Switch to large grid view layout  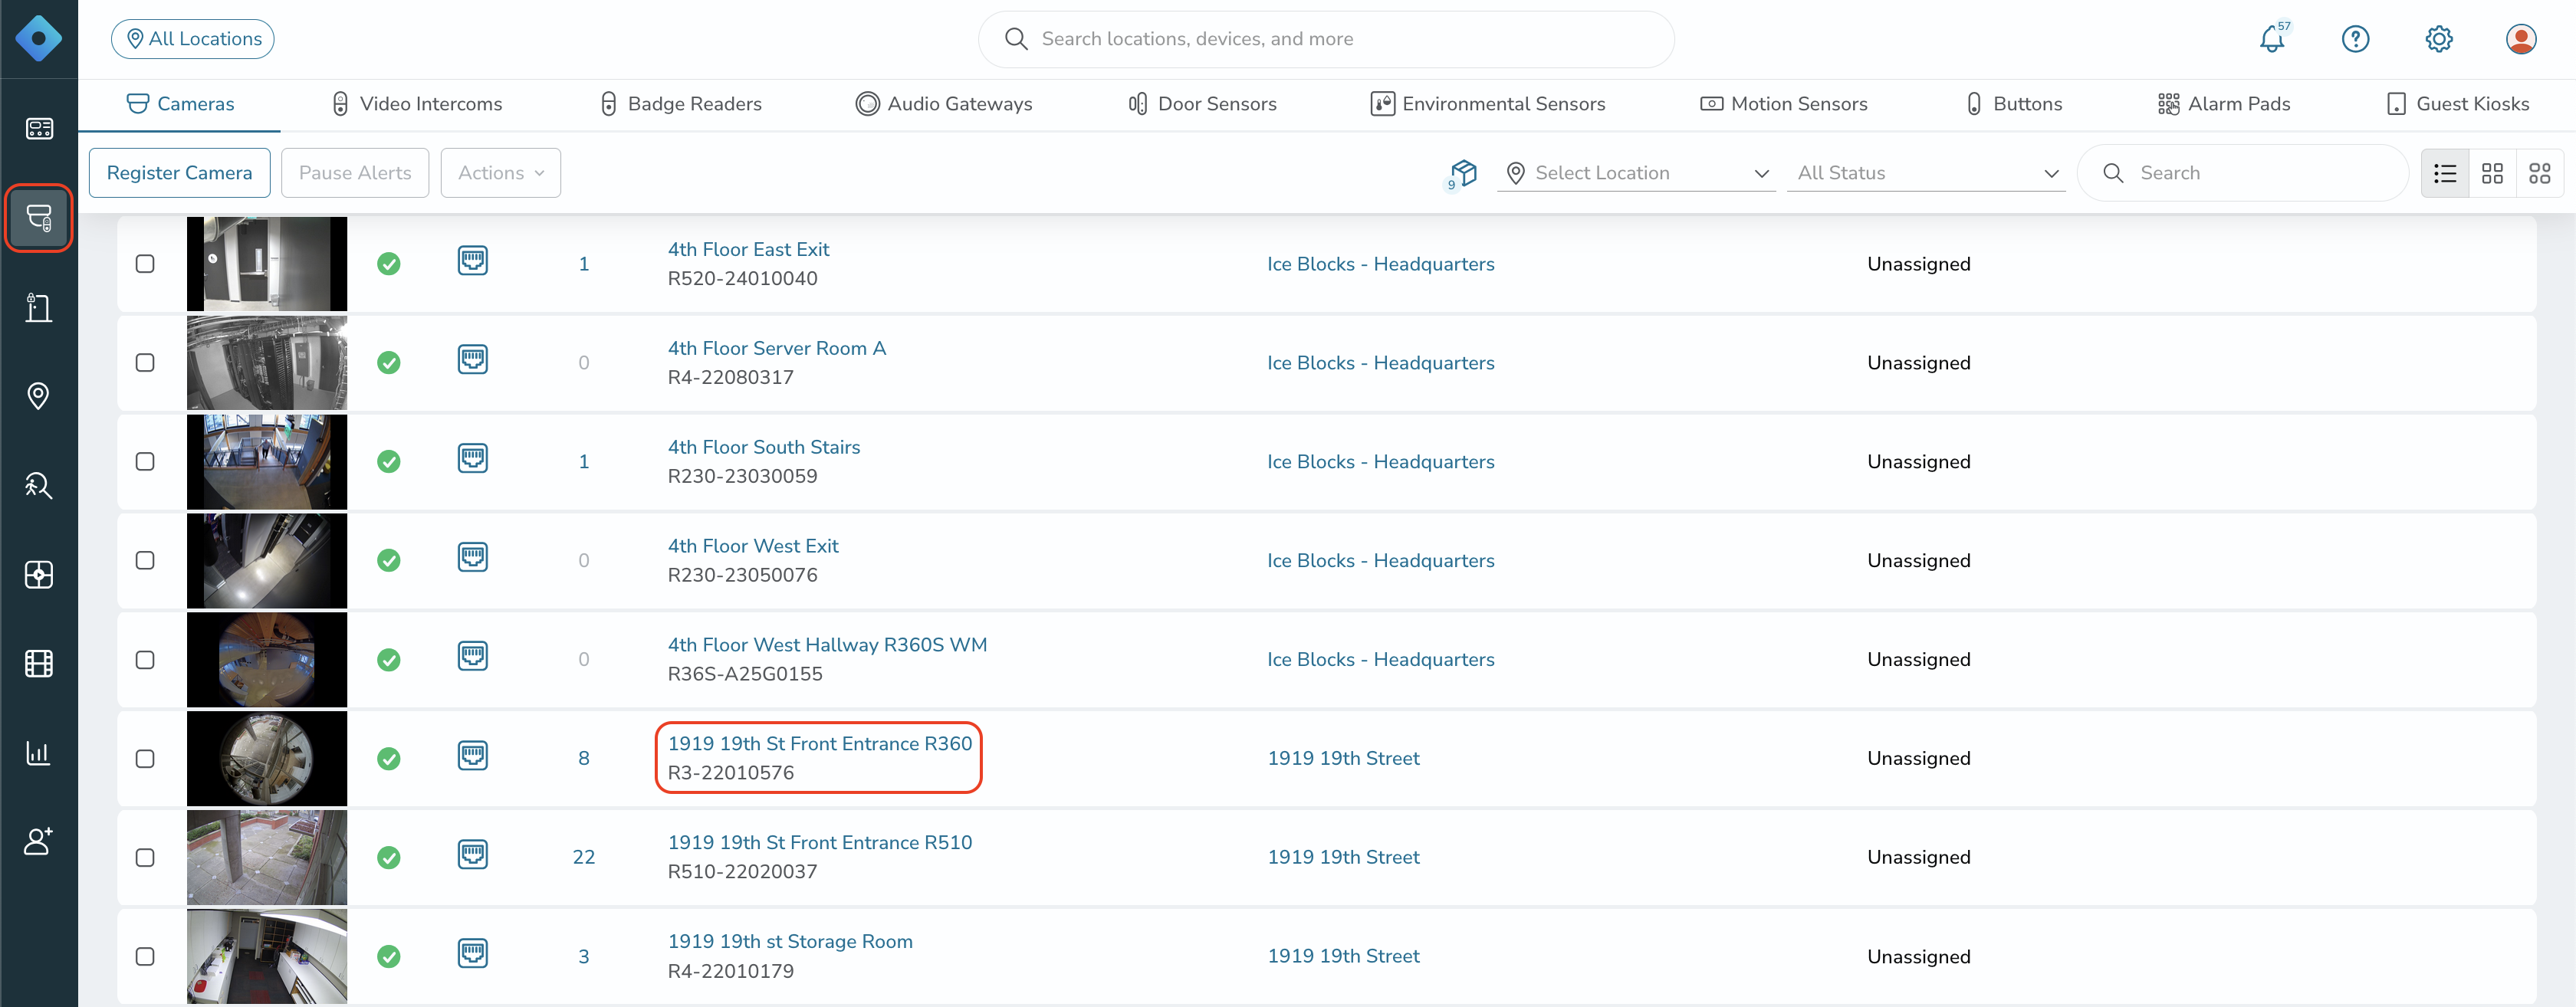(x=2539, y=173)
